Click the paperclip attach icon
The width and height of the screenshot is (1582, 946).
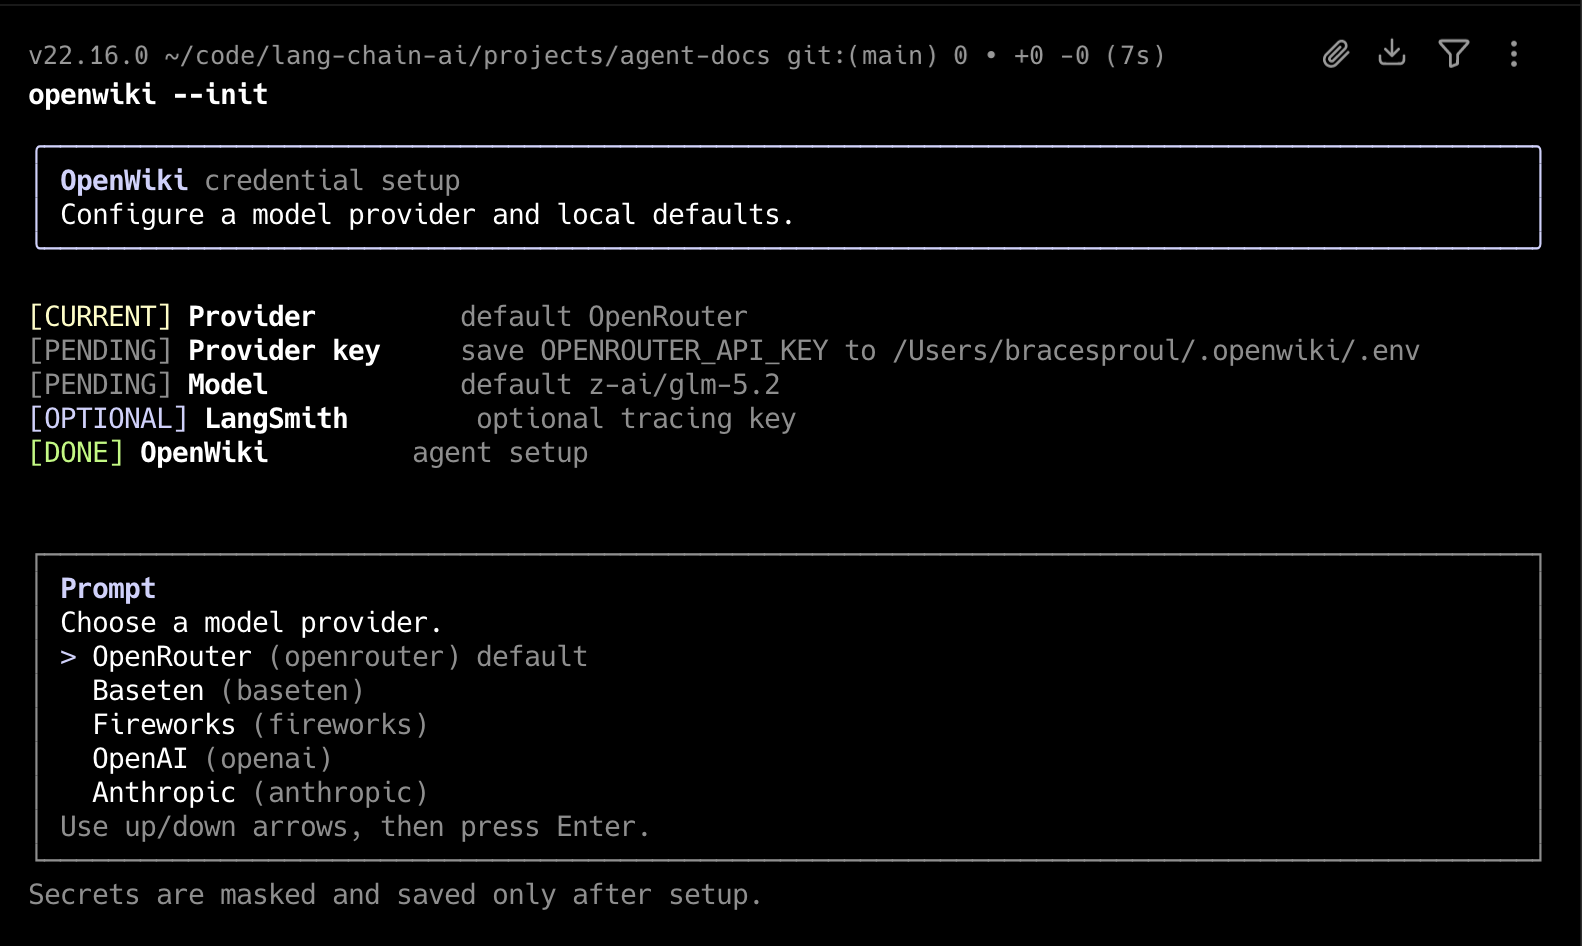coord(1336,54)
